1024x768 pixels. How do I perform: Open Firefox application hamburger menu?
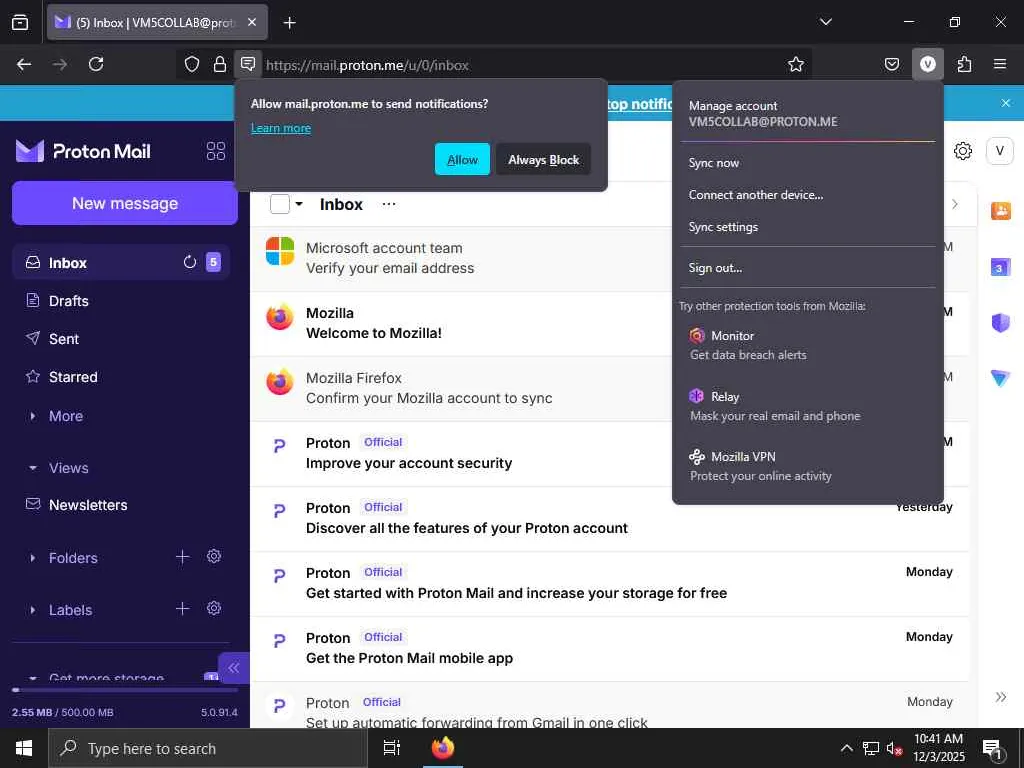pyautogui.click(x=1000, y=64)
